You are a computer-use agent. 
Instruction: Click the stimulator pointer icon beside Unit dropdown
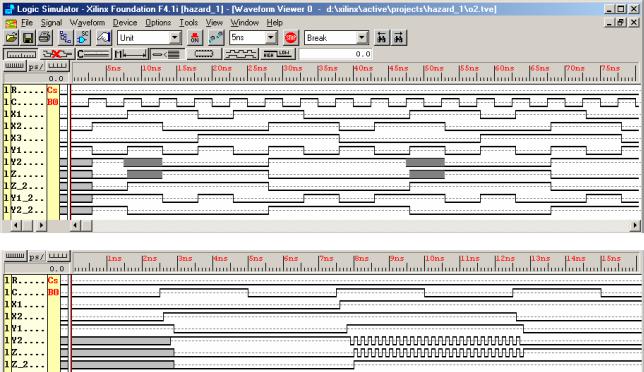click(104, 38)
